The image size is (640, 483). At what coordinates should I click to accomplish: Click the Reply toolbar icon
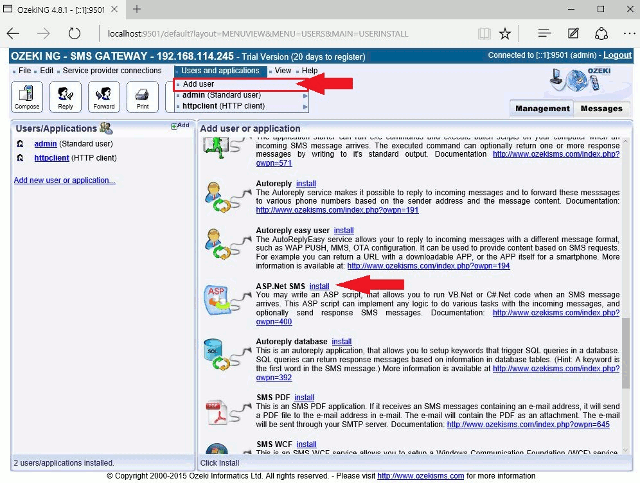point(65,97)
